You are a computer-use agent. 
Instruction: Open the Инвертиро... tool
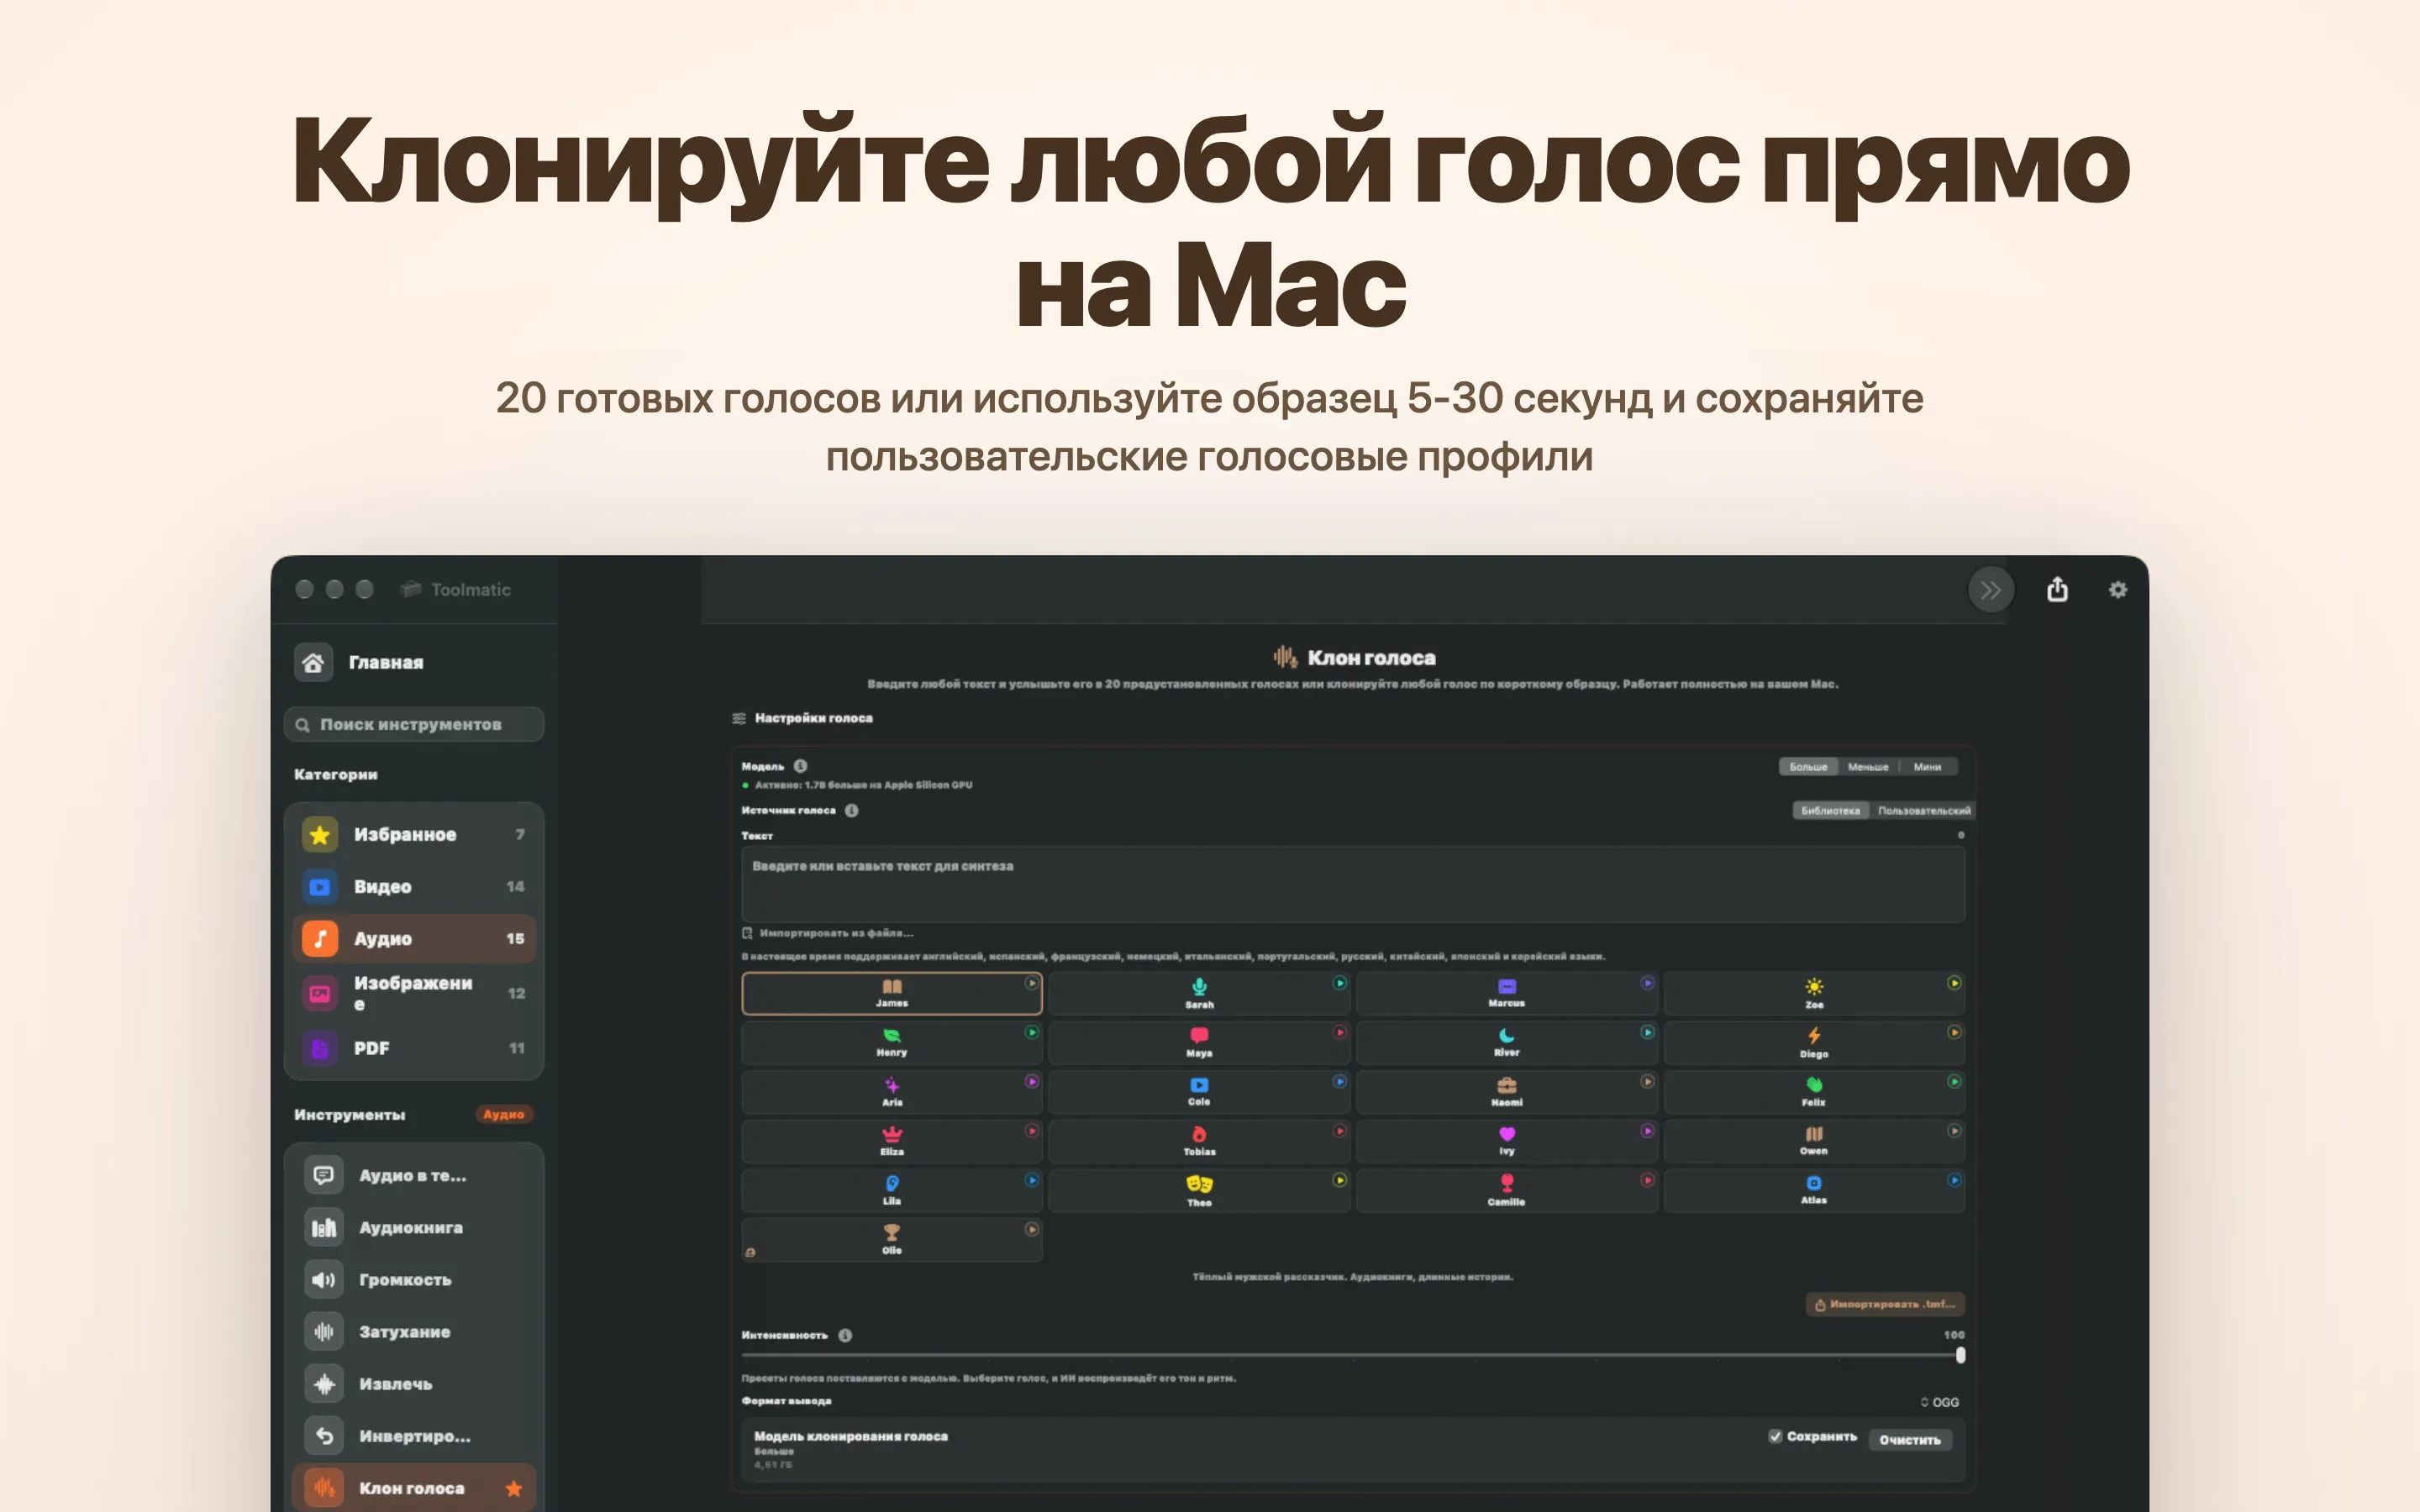coord(414,1435)
